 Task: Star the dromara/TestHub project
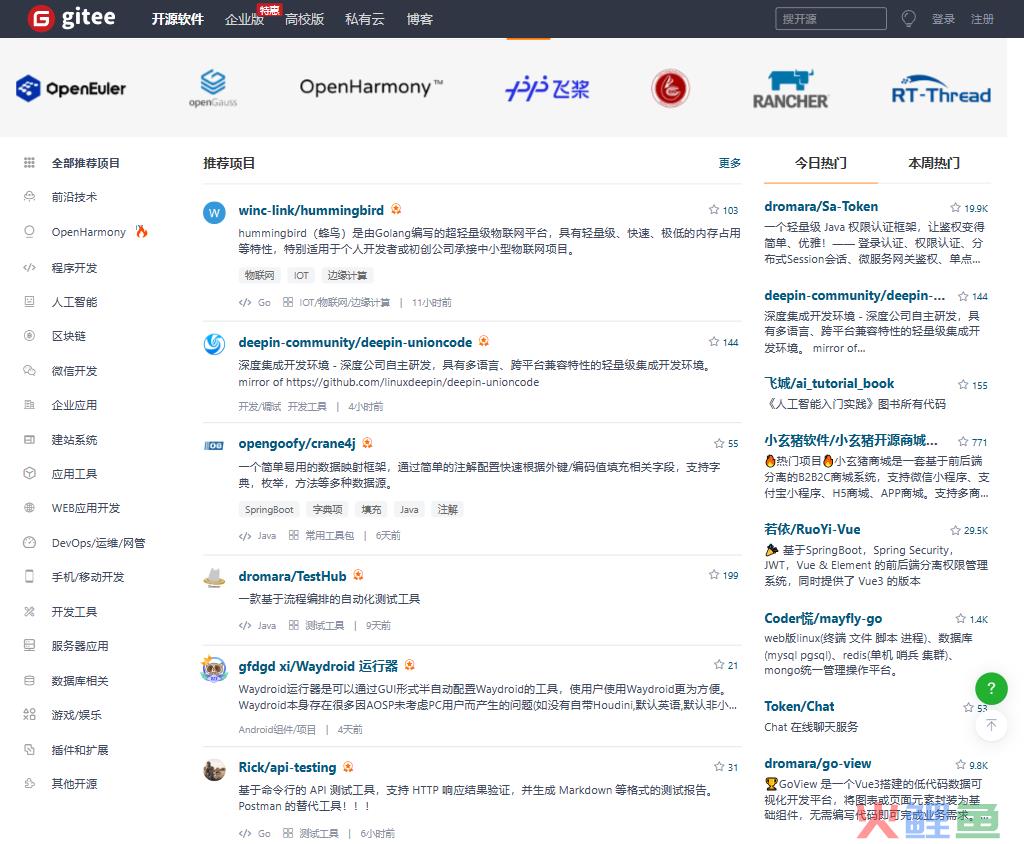click(723, 575)
